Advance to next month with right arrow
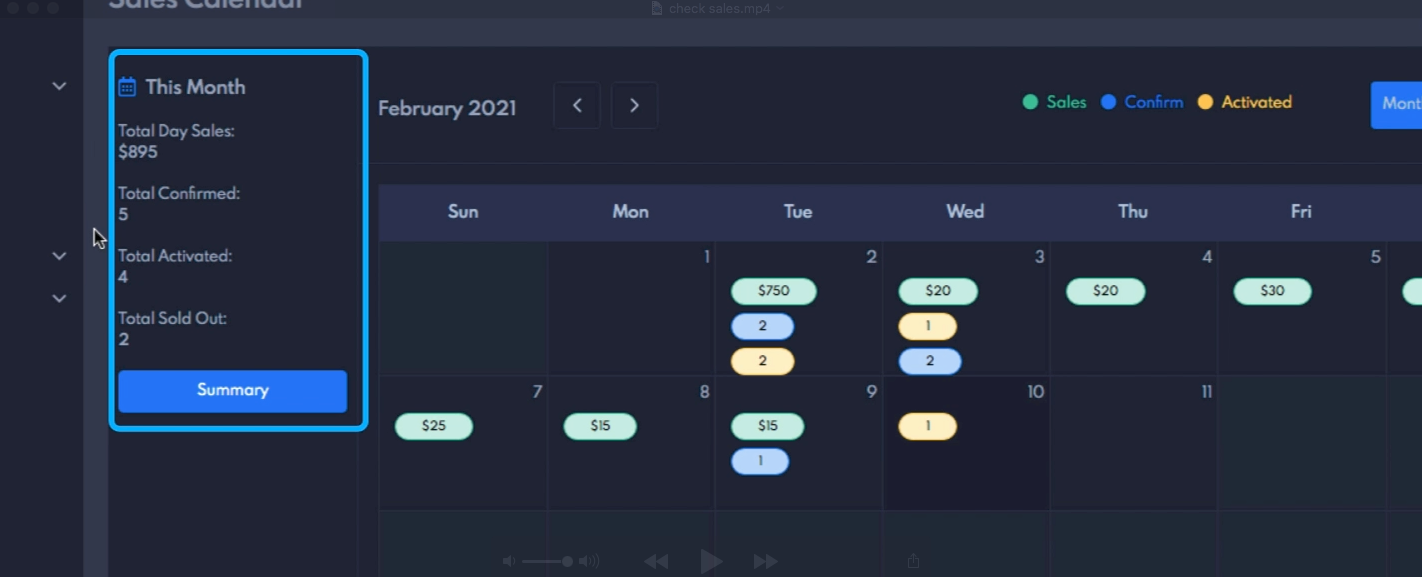 634,105
